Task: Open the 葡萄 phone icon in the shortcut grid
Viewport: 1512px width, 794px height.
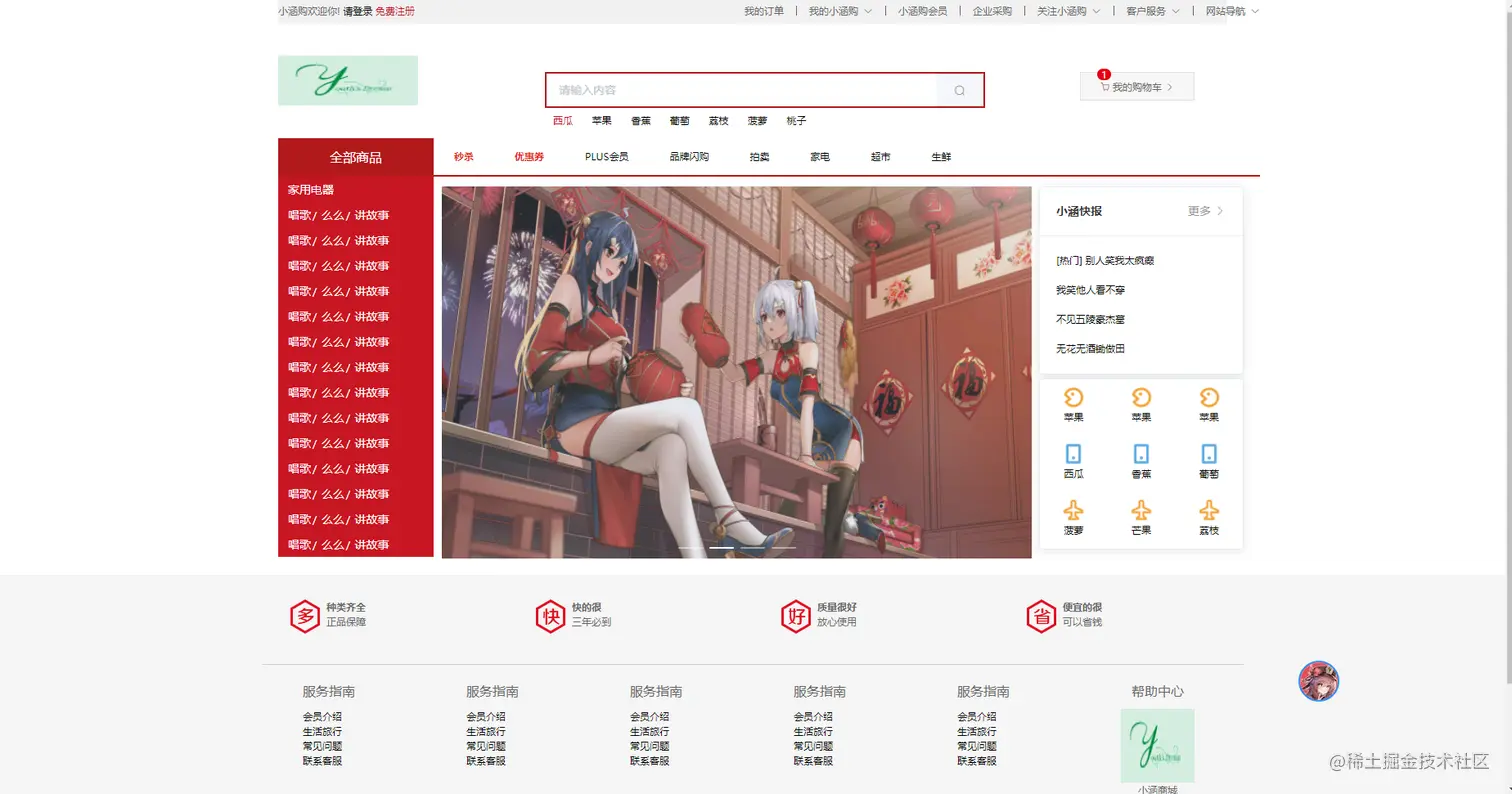Action: [x=1209, y=454]
